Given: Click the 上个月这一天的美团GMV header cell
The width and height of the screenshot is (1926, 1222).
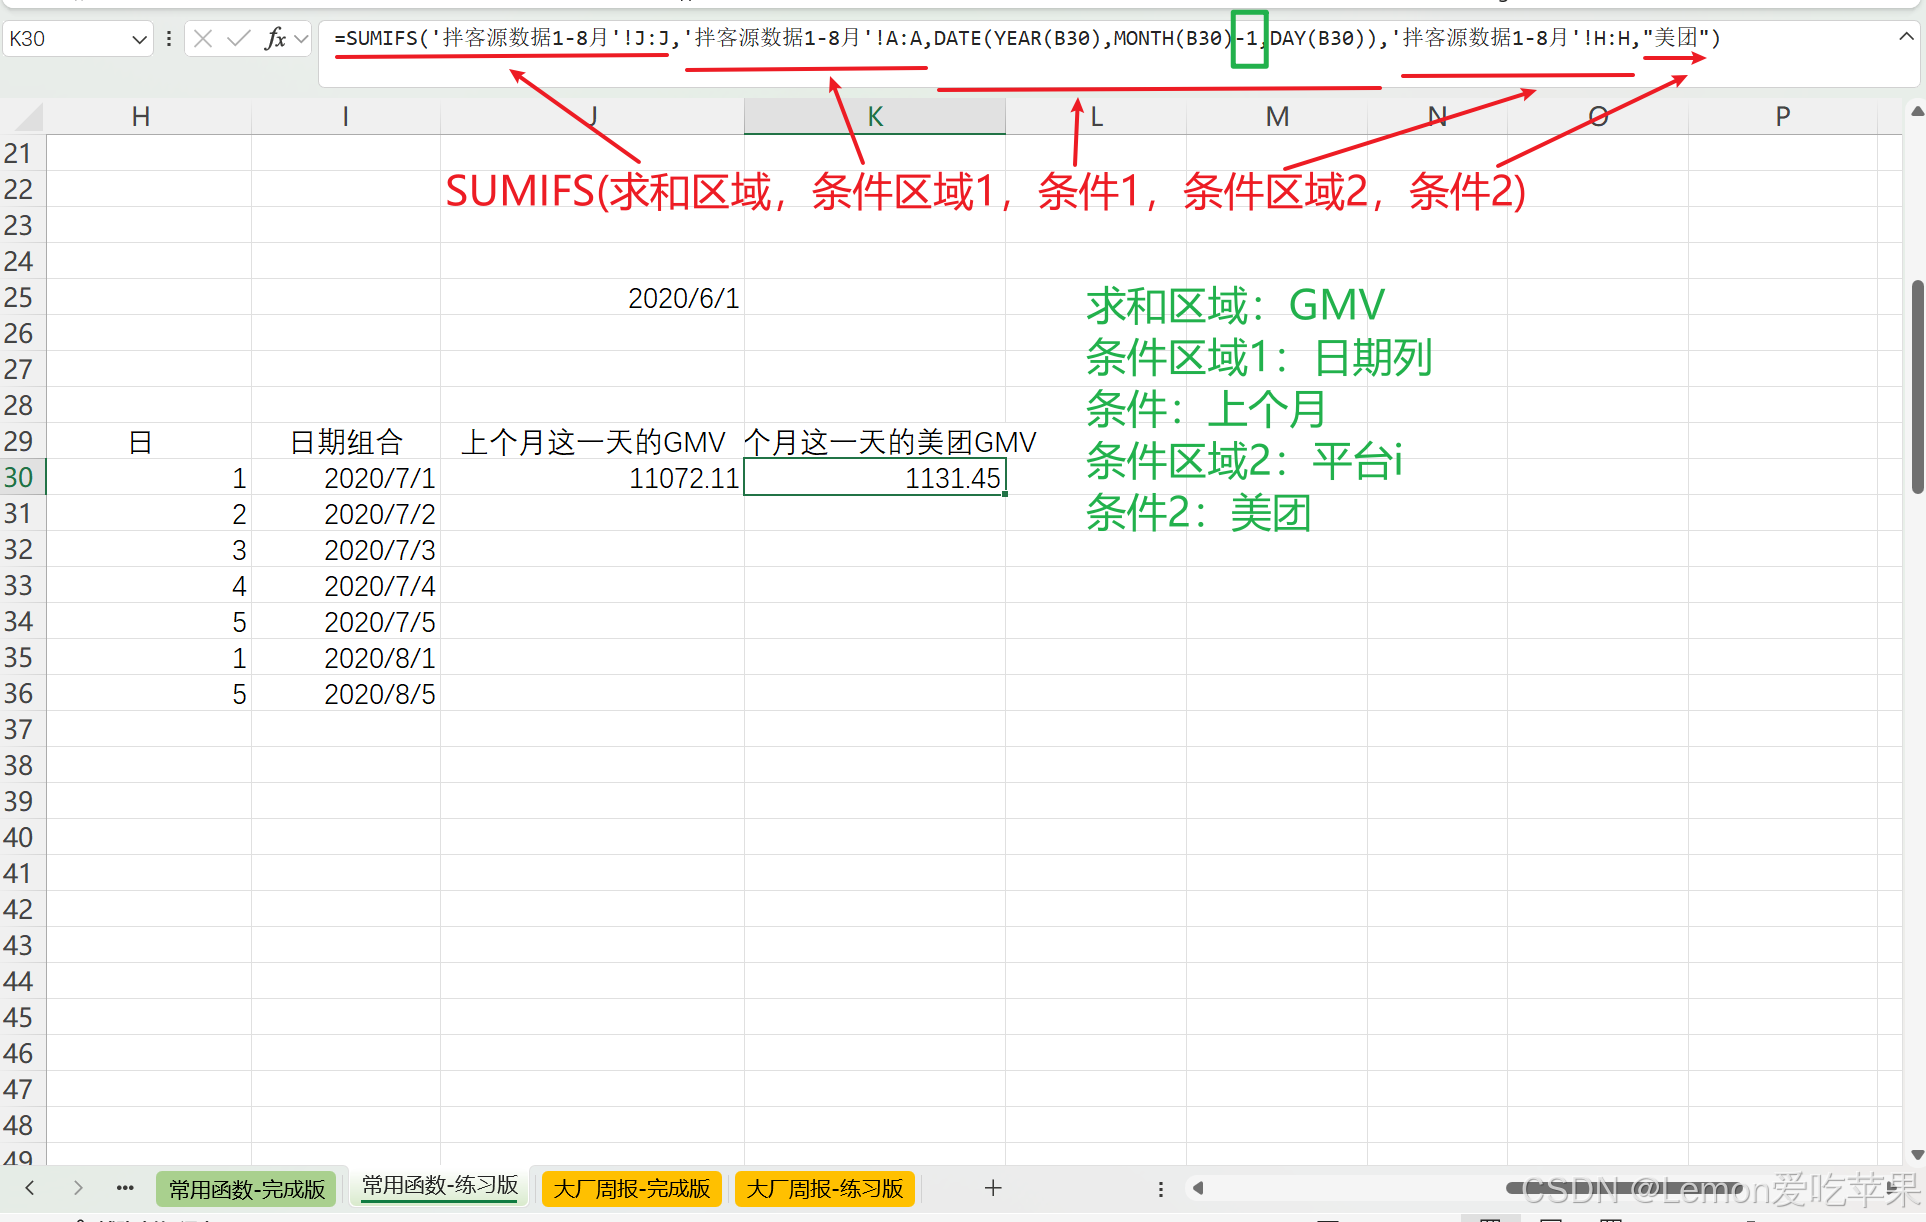Looking at the screenshot, I should click(875, 442).
